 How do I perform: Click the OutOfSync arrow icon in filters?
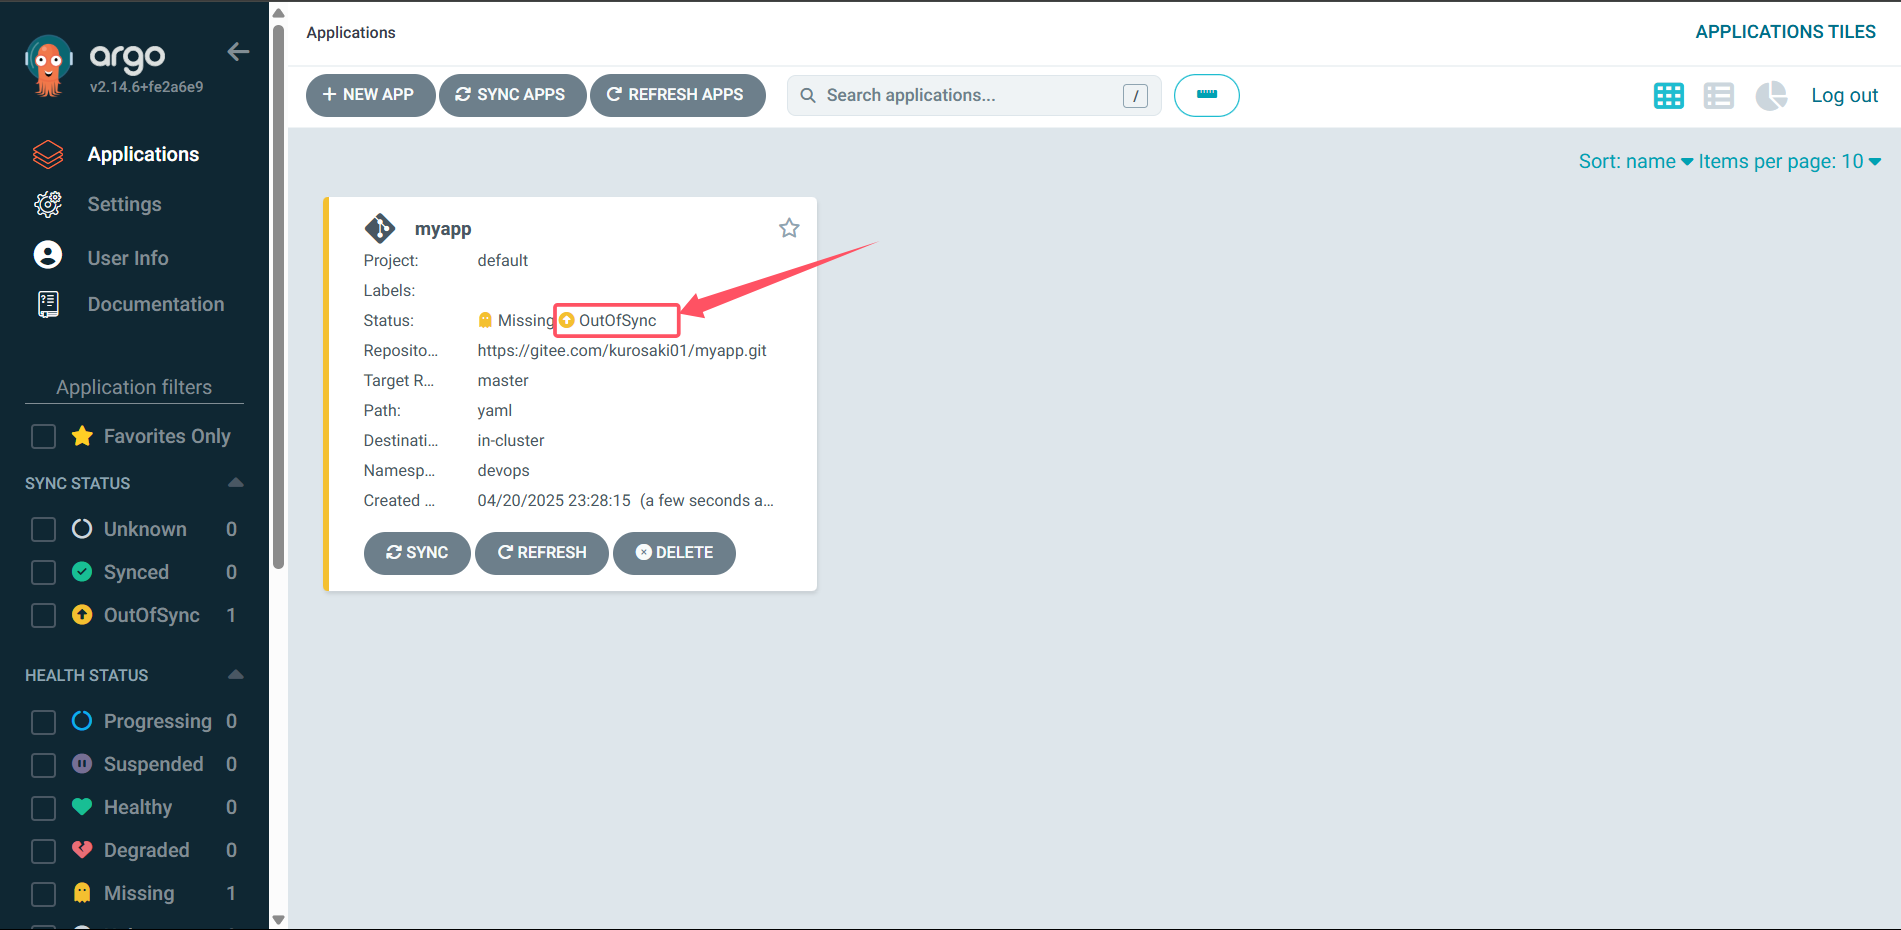tap(82, 614)
